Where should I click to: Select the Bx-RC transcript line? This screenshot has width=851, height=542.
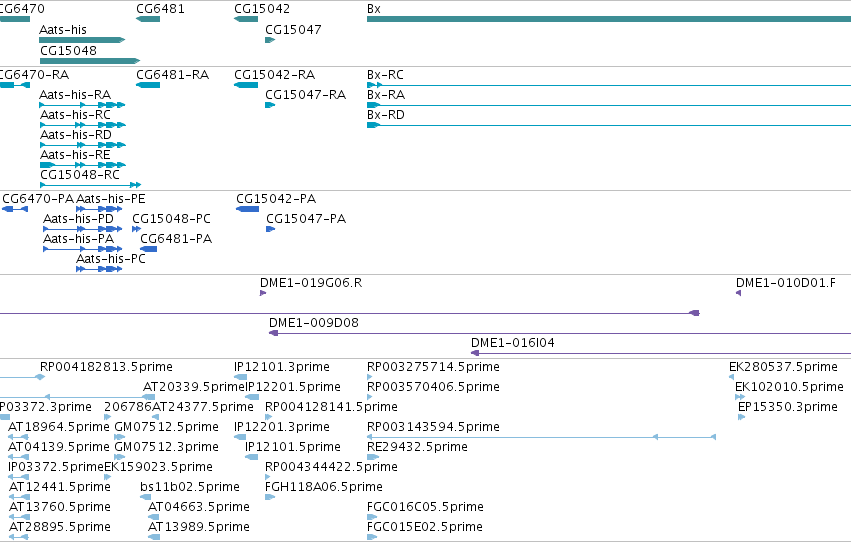coord(609,85)
